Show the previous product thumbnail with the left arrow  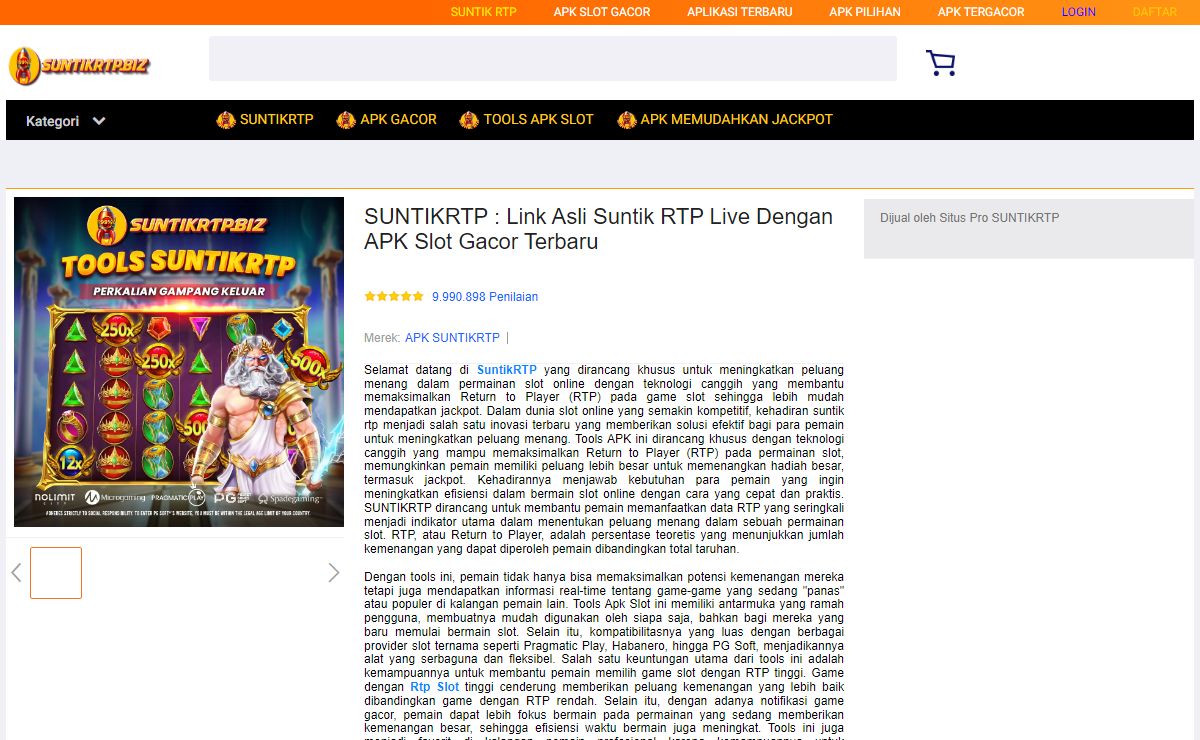pyautogui.click(x=16, y=573)
